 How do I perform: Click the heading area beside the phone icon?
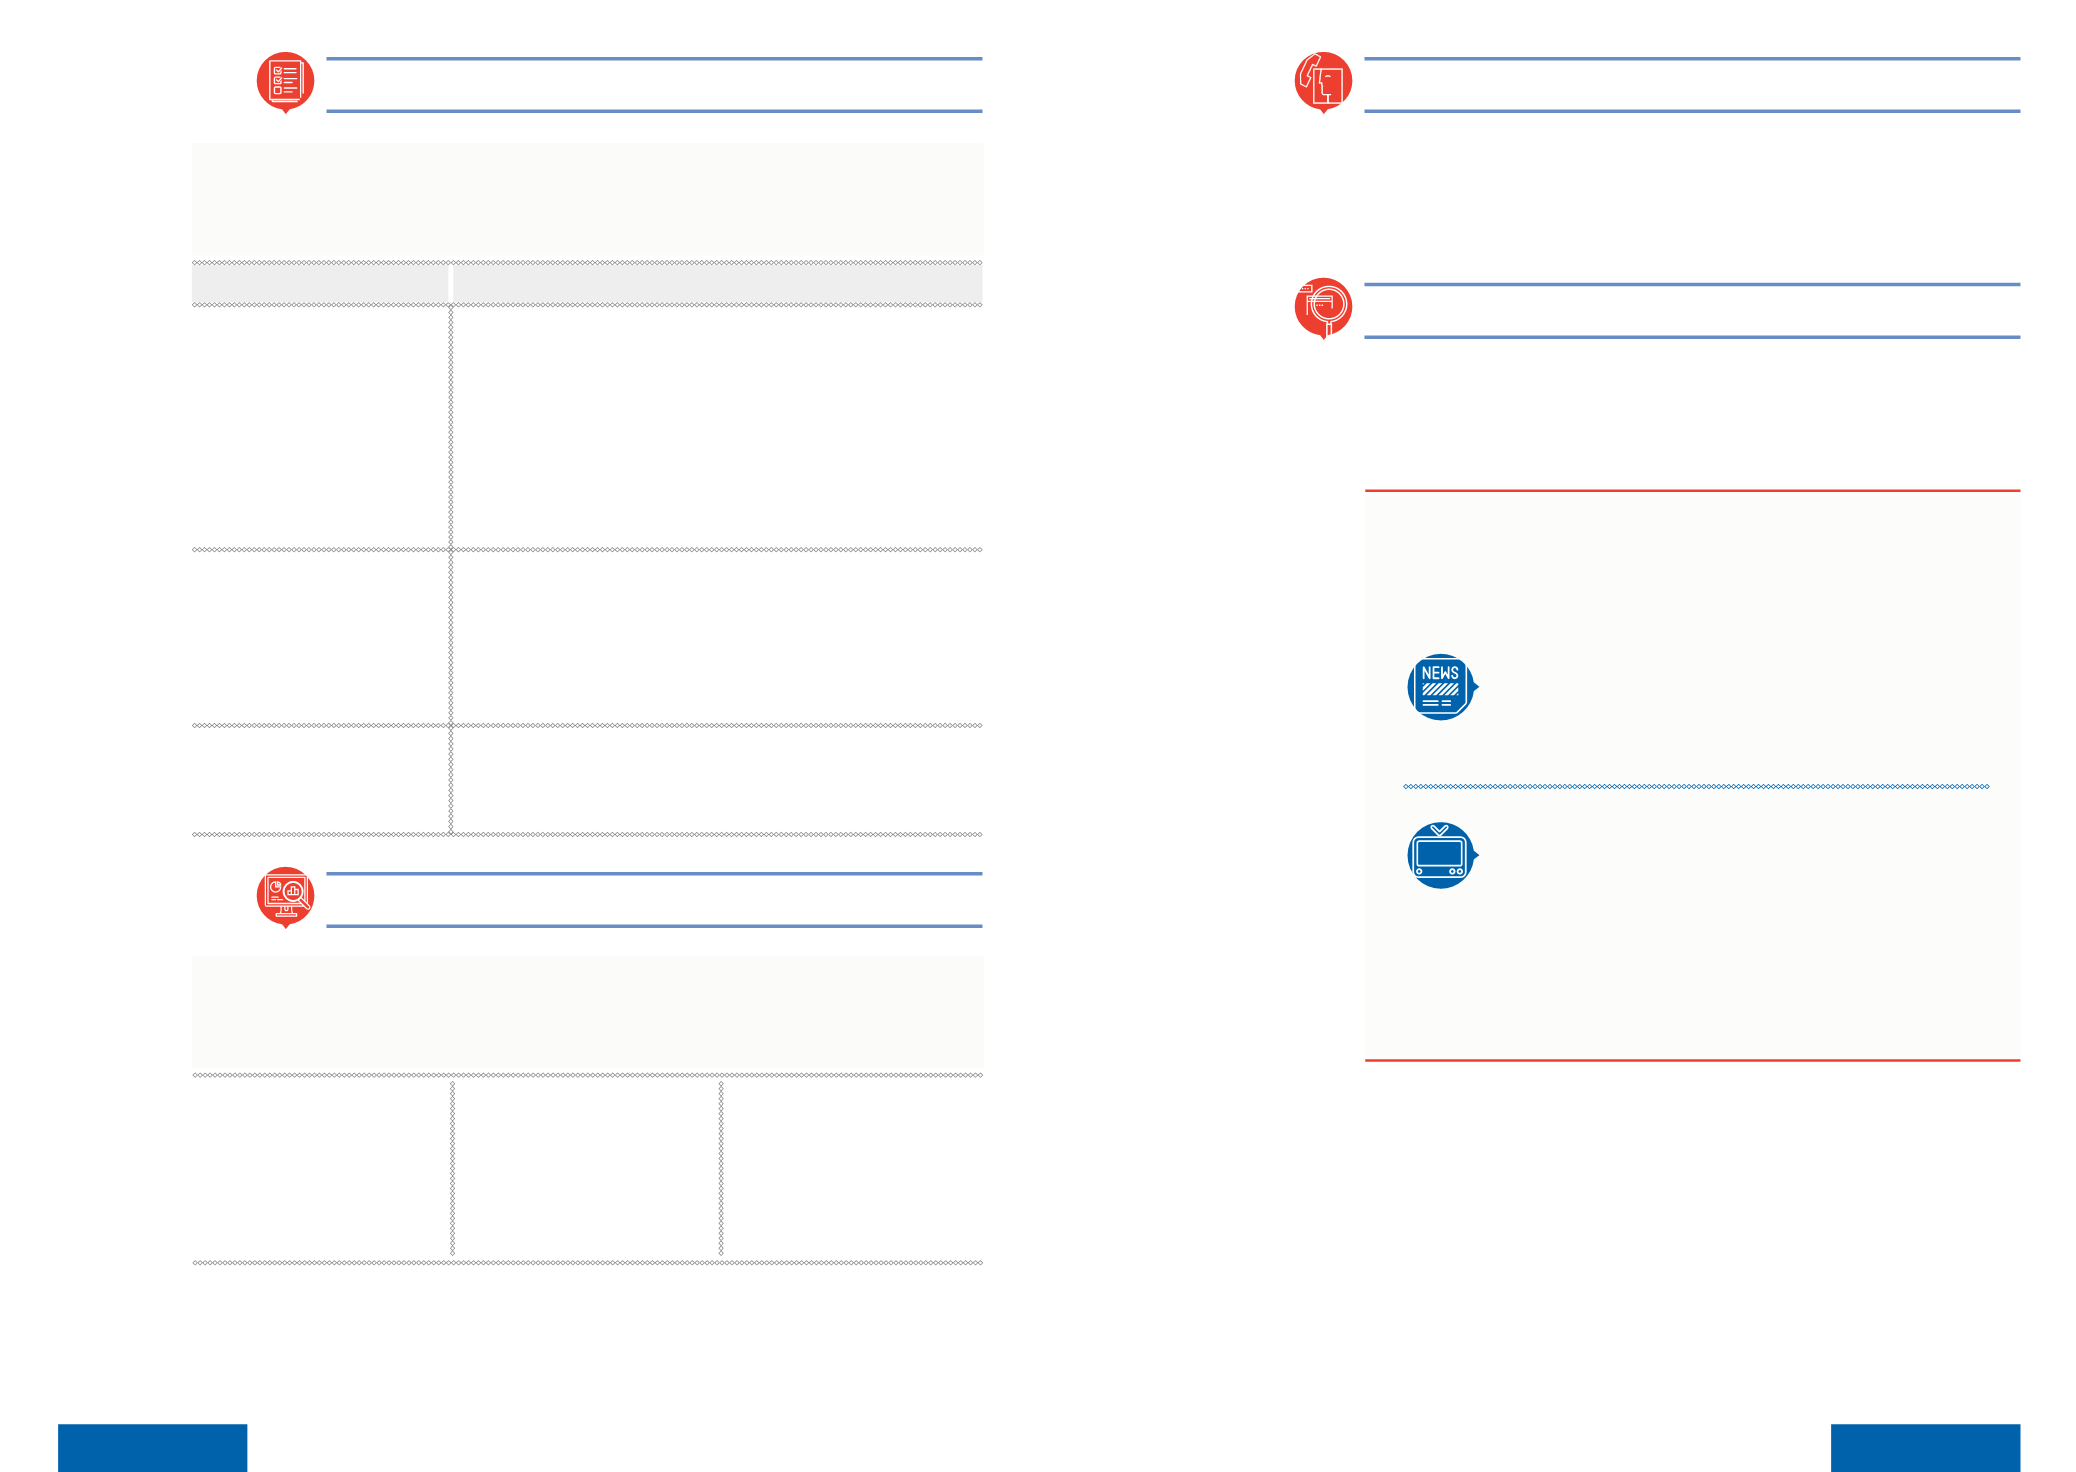[x=1692, y=85]
